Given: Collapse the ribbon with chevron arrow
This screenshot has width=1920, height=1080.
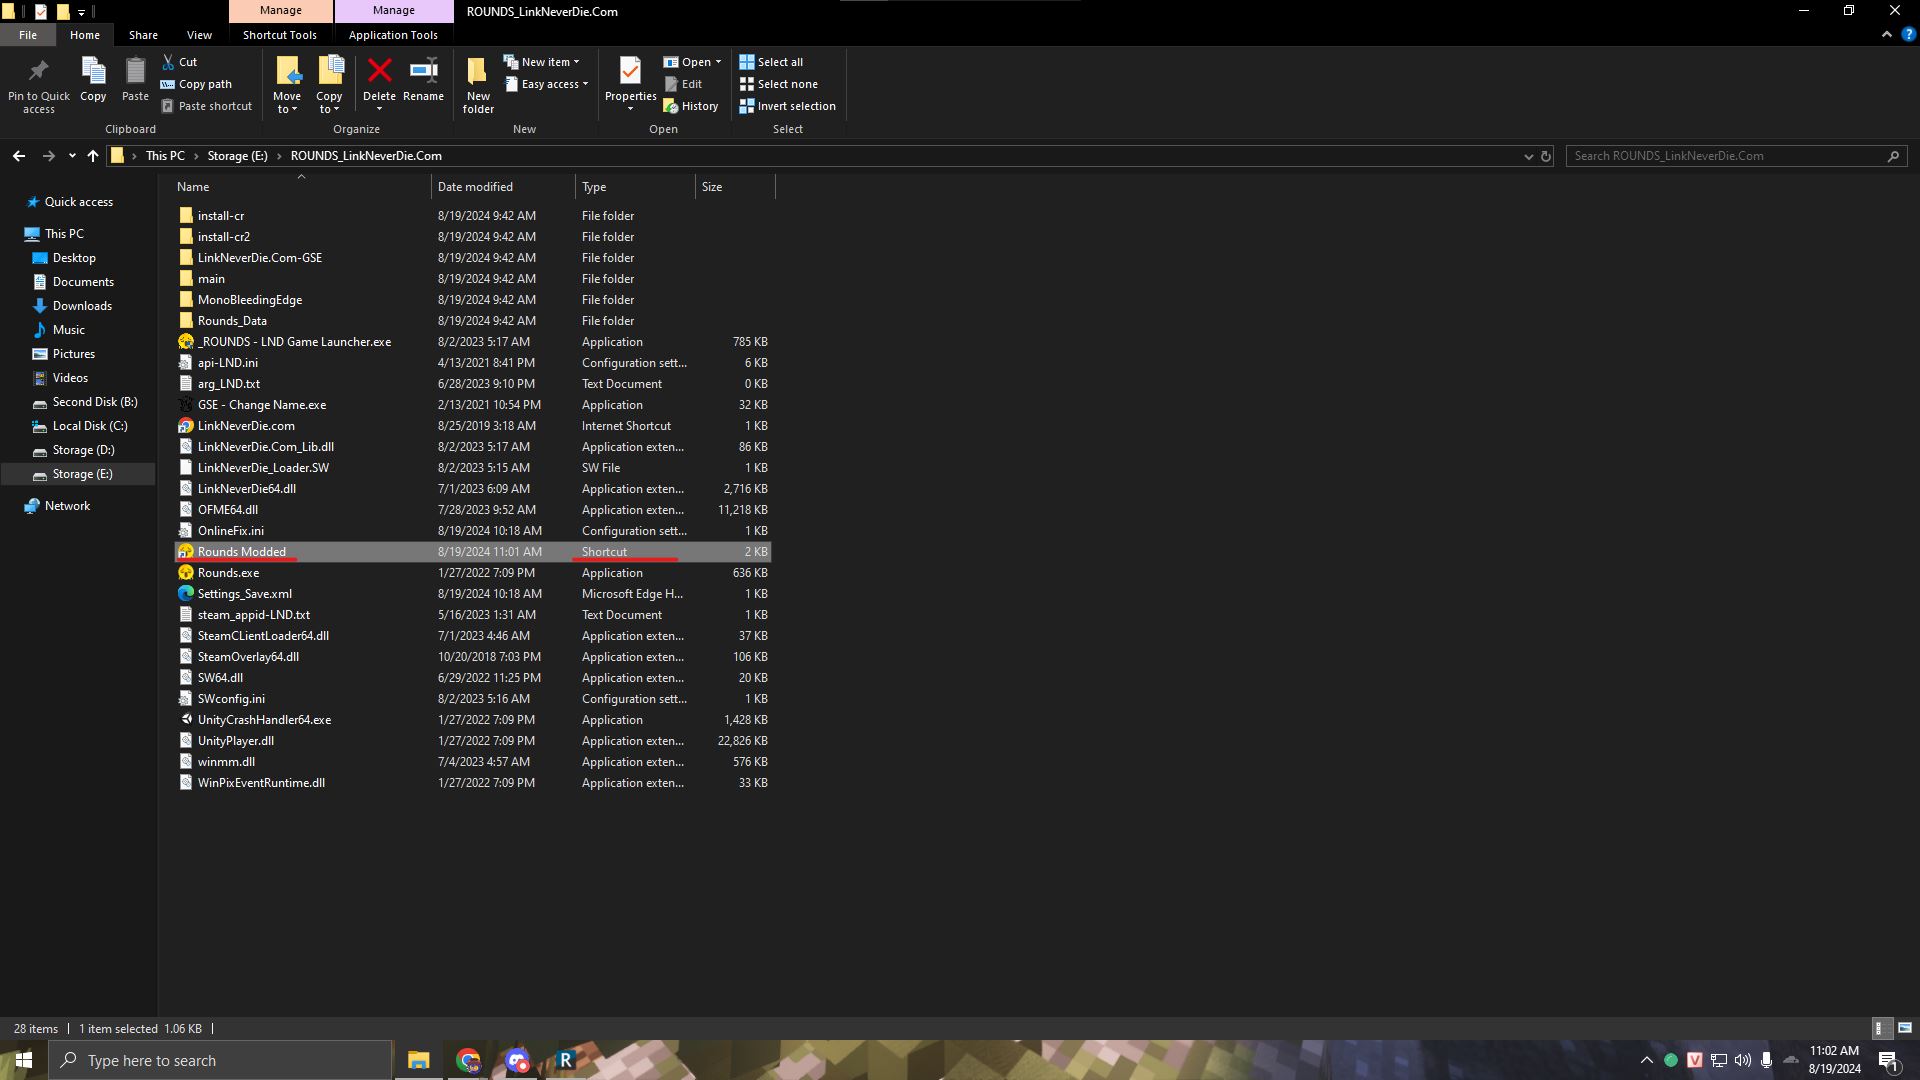Looking at the screenshot, I should (x=1886, y=34).
